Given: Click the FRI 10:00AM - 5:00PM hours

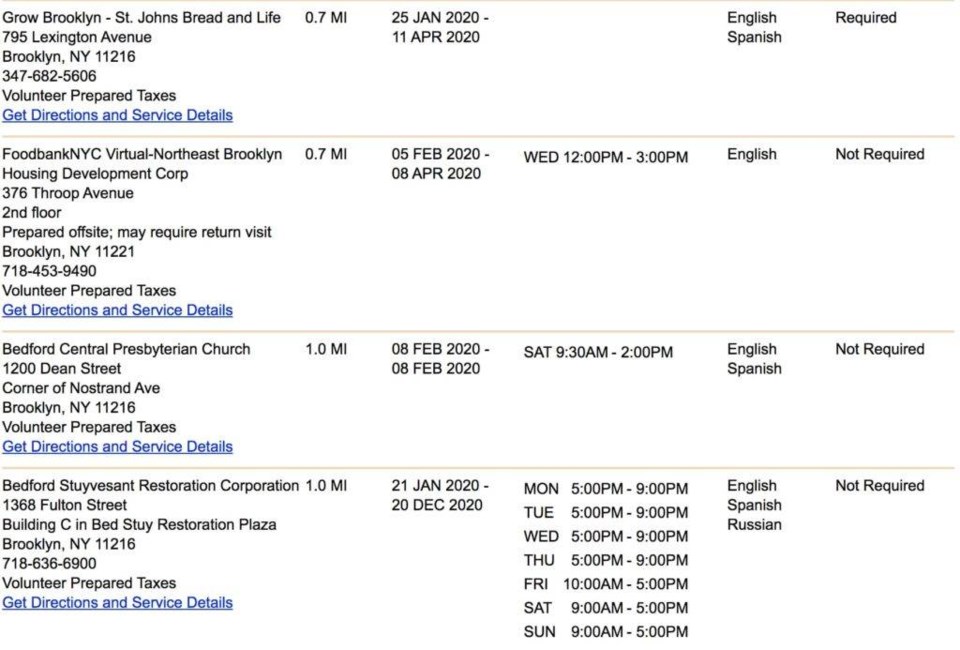Looking at the screenshot, I should coord(606,585).
